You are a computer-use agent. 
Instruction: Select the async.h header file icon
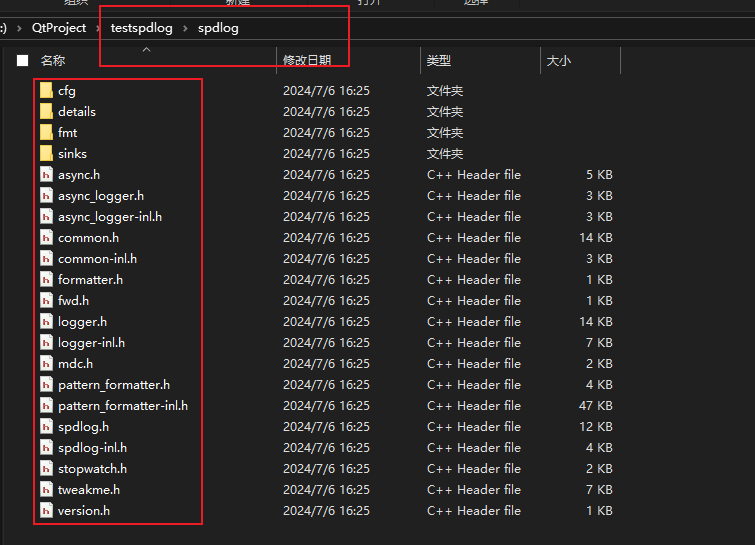(46, 175)
